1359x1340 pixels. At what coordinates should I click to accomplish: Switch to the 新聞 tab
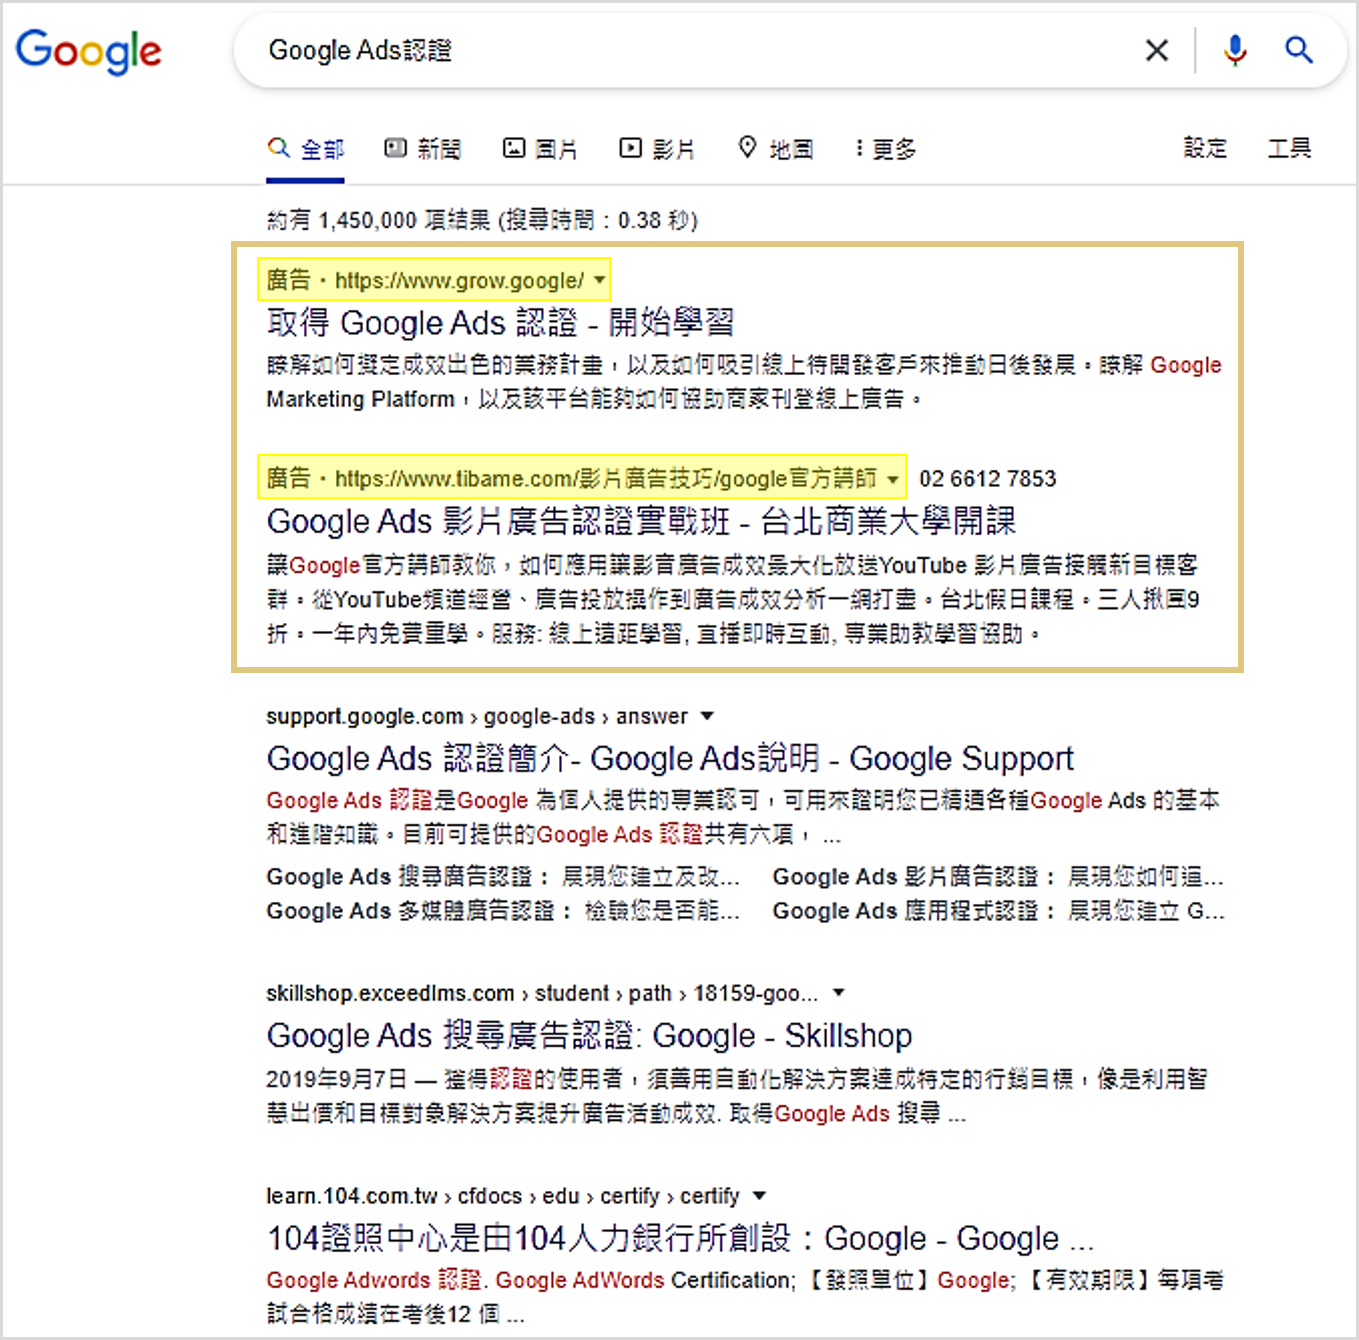pos(423,149)
